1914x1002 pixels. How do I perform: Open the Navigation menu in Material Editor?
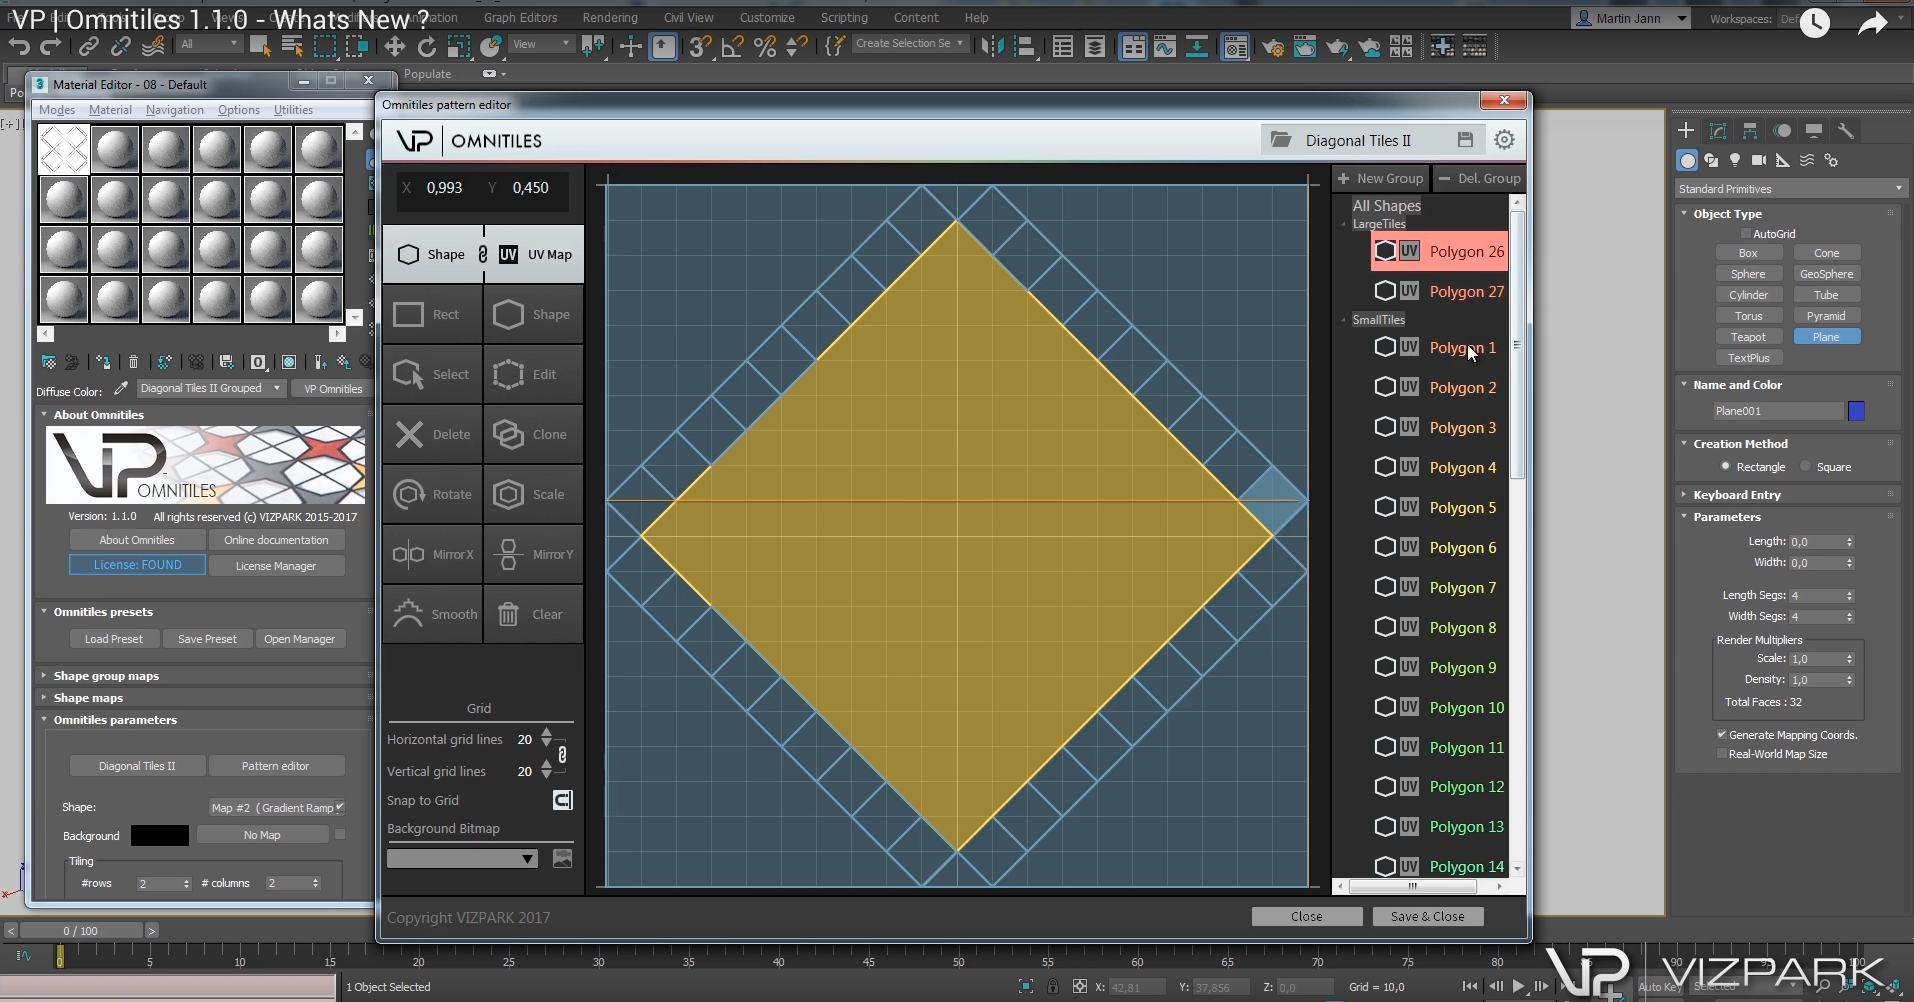174,110
